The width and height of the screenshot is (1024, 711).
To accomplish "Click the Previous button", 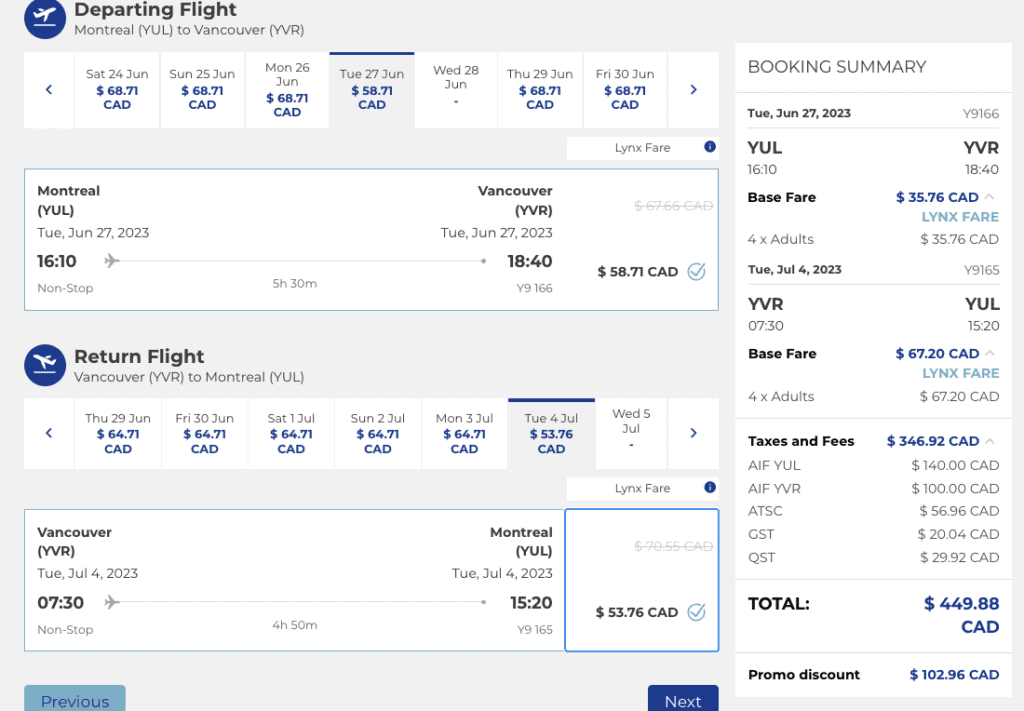I will point(75,700).
